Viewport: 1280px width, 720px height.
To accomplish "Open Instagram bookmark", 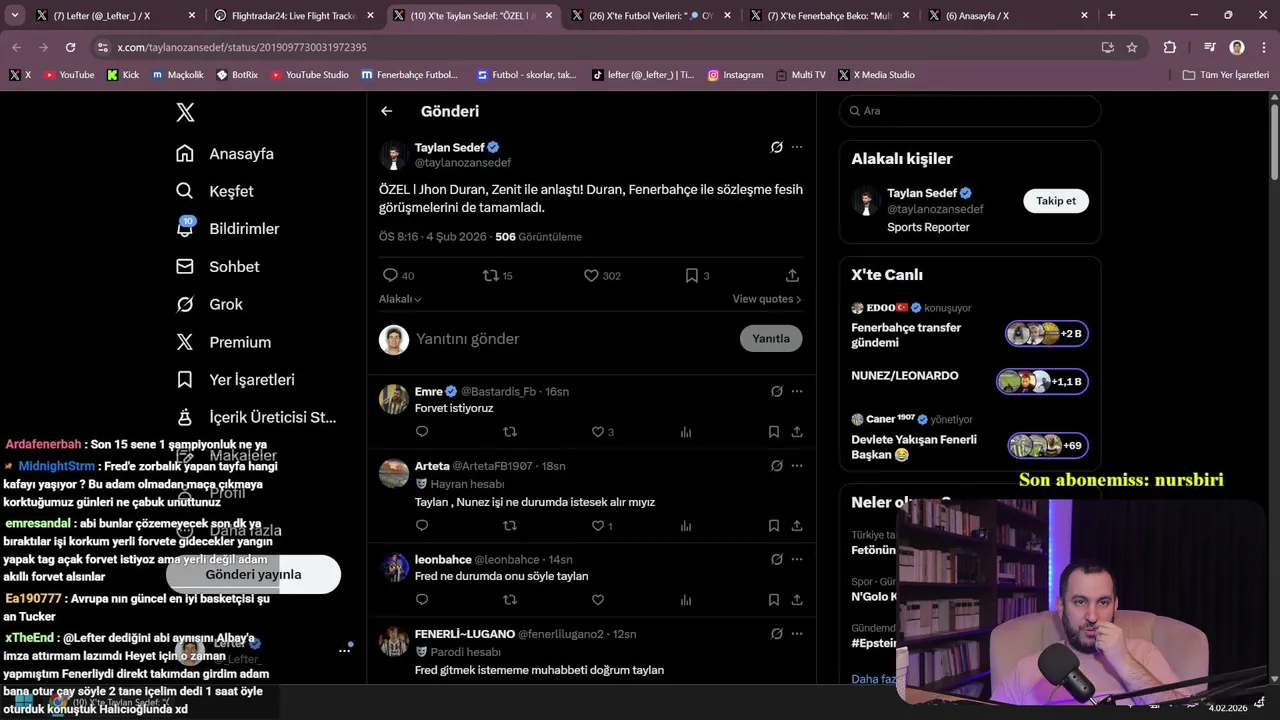I will 735,75.
